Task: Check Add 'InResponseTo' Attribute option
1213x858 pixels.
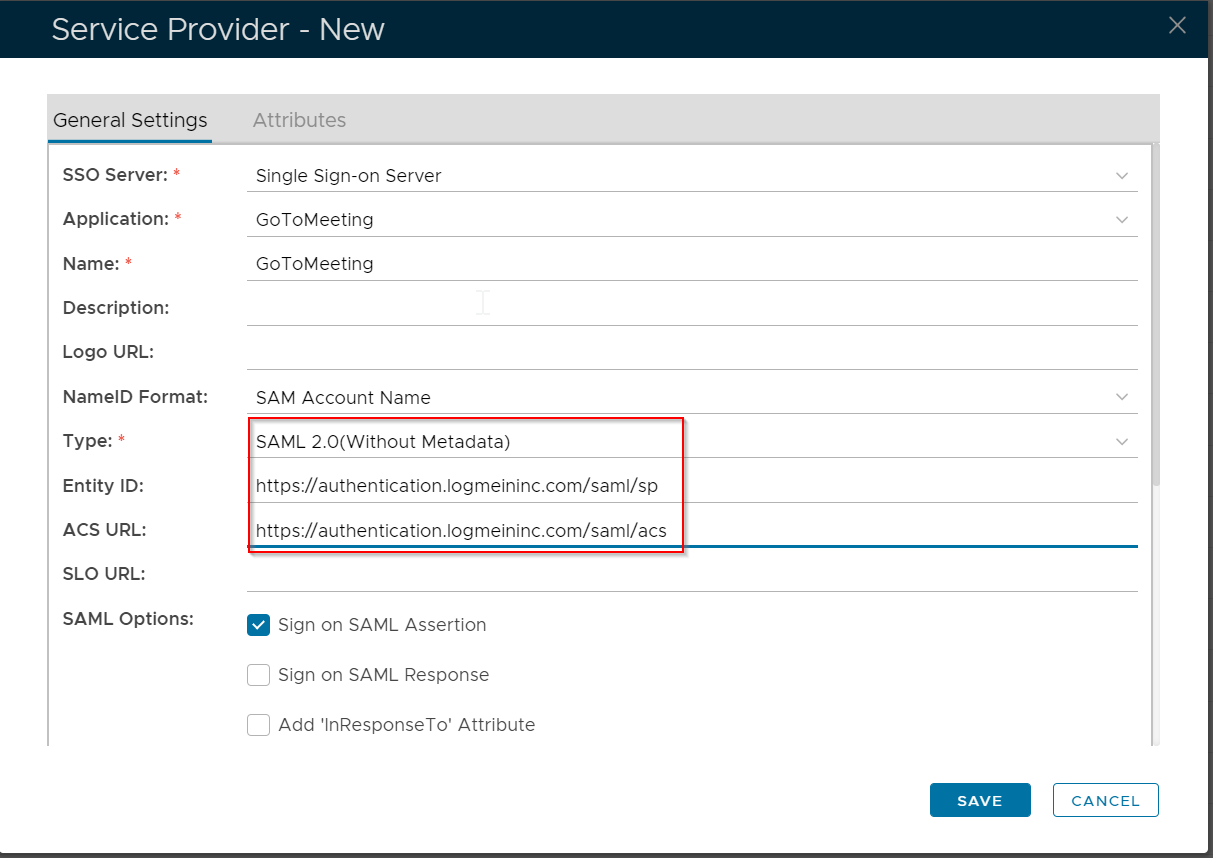Action: [x=258, y=725]
